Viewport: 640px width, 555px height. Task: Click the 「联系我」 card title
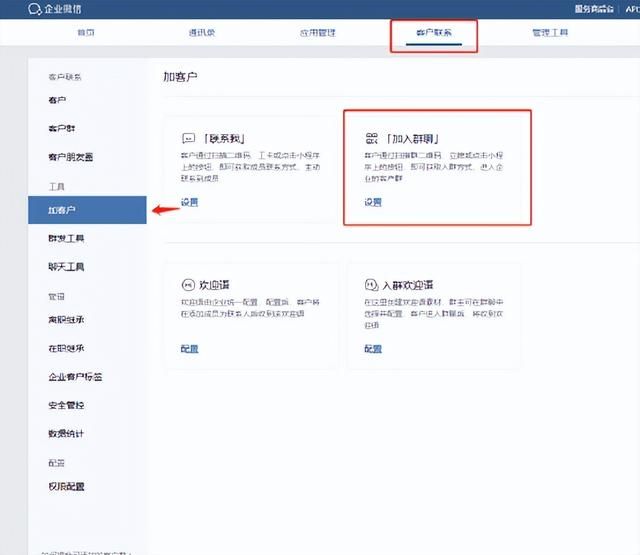tap(224, 139)
